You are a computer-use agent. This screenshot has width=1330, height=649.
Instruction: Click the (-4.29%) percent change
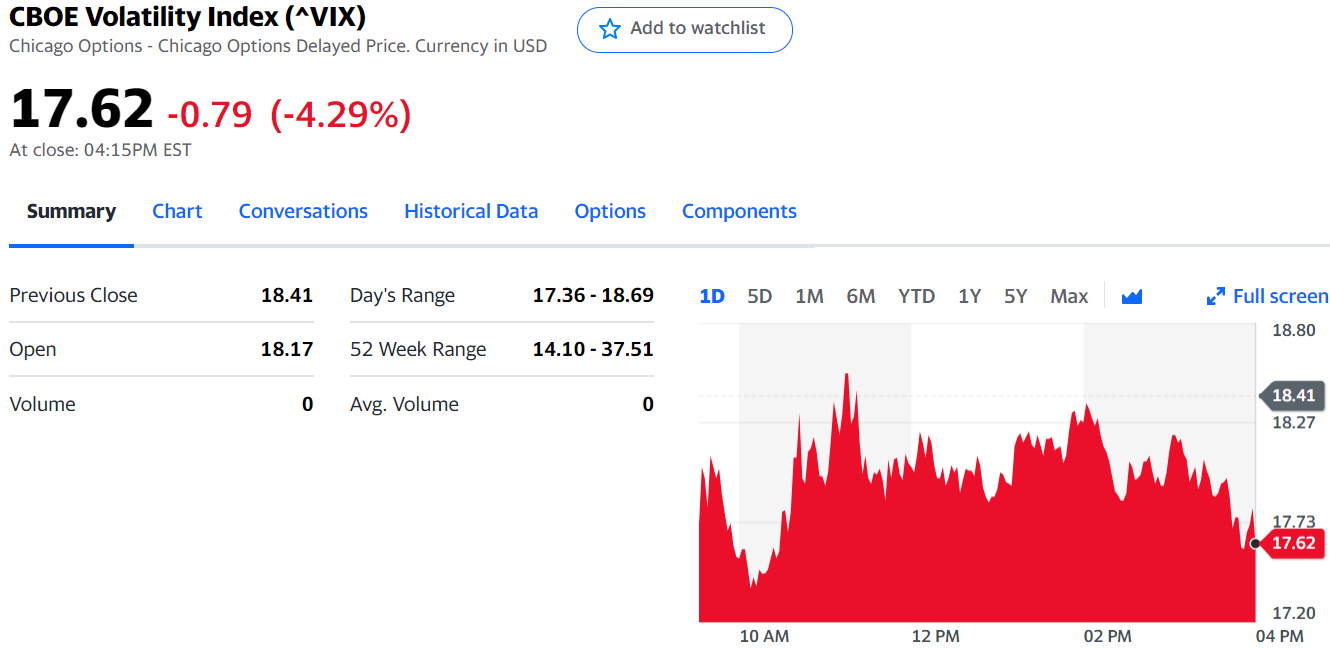[341, 114]
